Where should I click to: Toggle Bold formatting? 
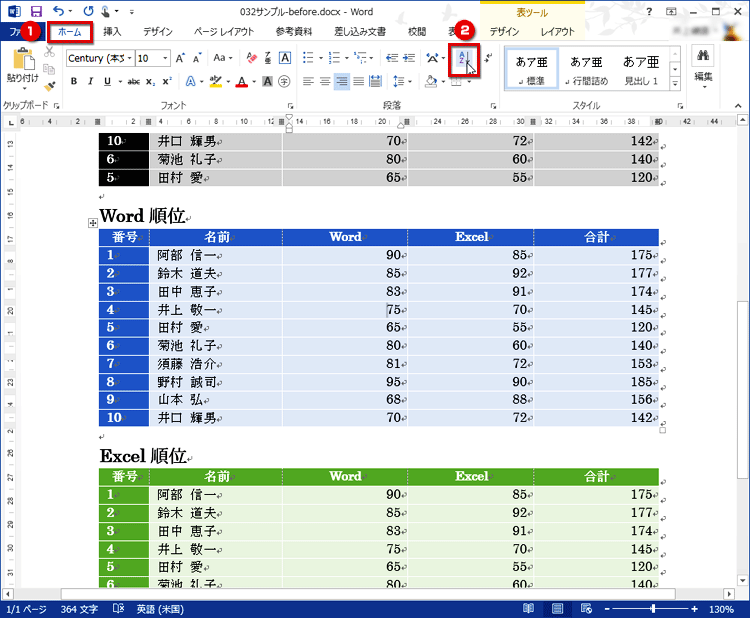point(74,82)
